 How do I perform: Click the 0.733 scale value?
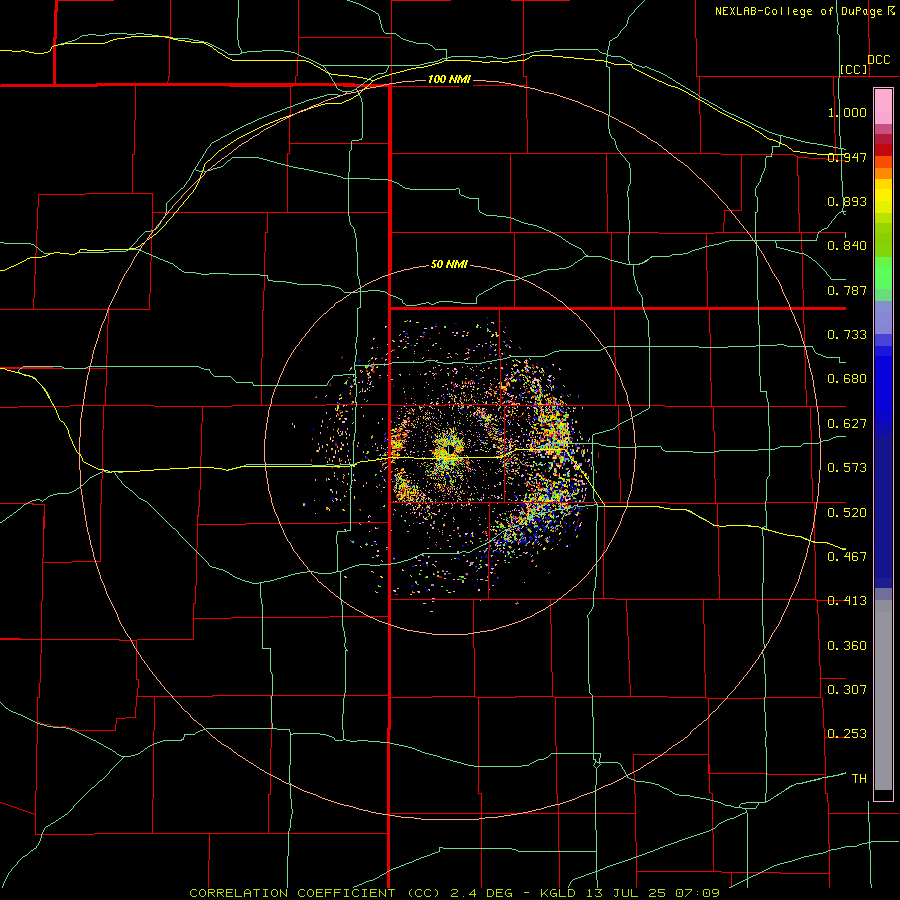pos(847,335)
